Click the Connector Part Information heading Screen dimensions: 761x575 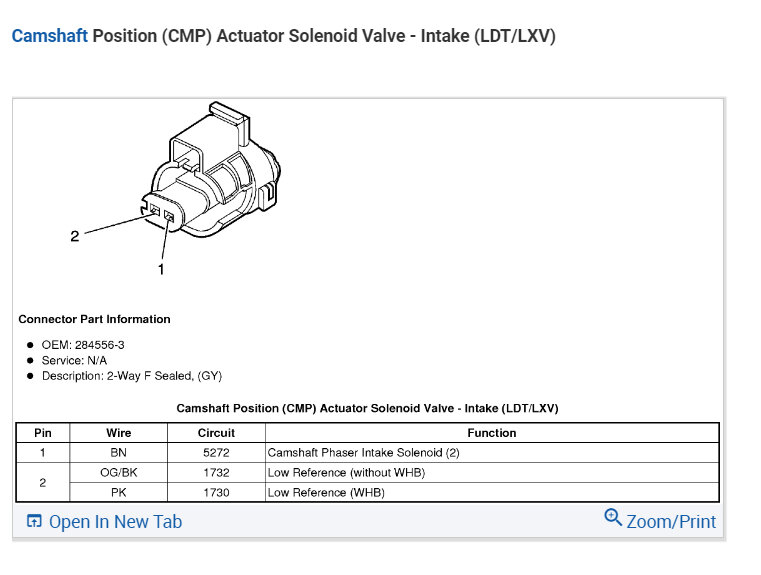pyautogui.click(x=94, y=319)
